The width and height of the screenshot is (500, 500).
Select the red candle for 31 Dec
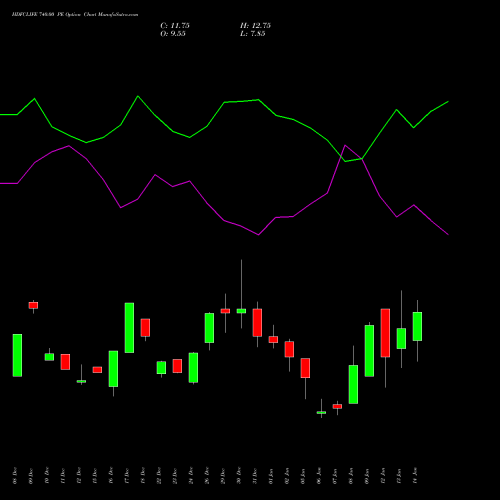(x=257, y=323)
